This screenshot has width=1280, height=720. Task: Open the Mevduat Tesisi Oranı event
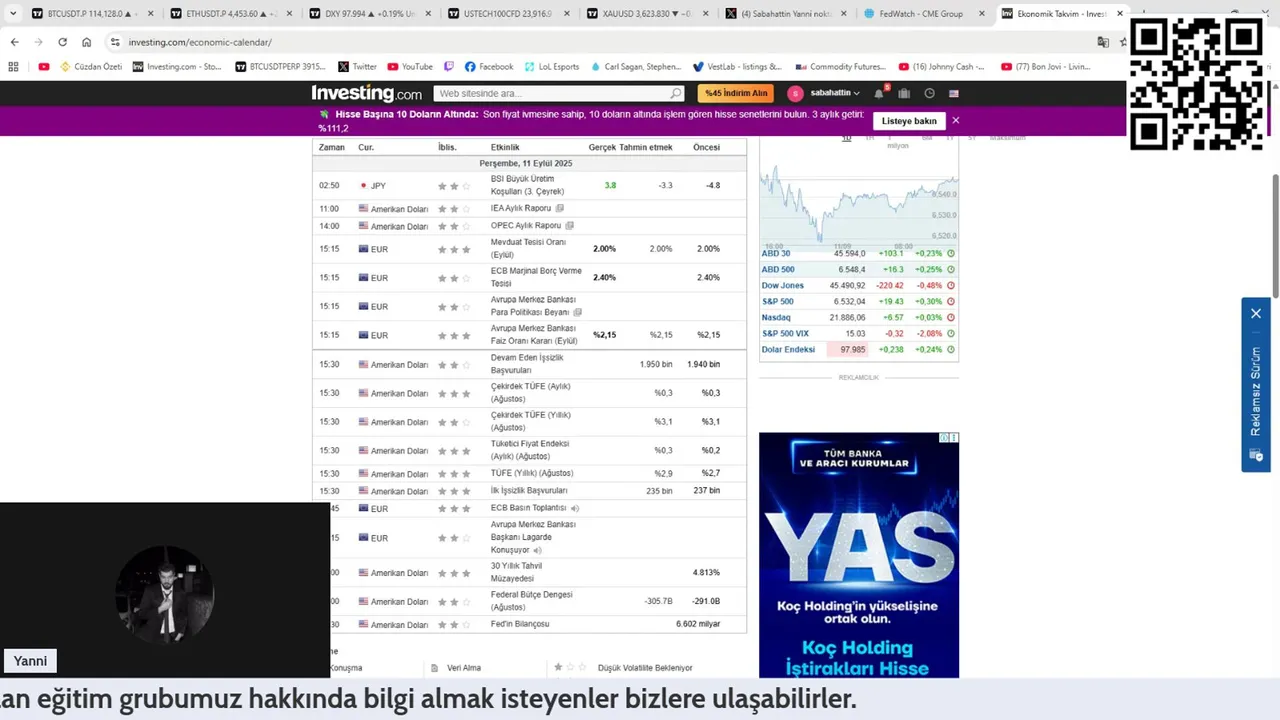(528, 248)
